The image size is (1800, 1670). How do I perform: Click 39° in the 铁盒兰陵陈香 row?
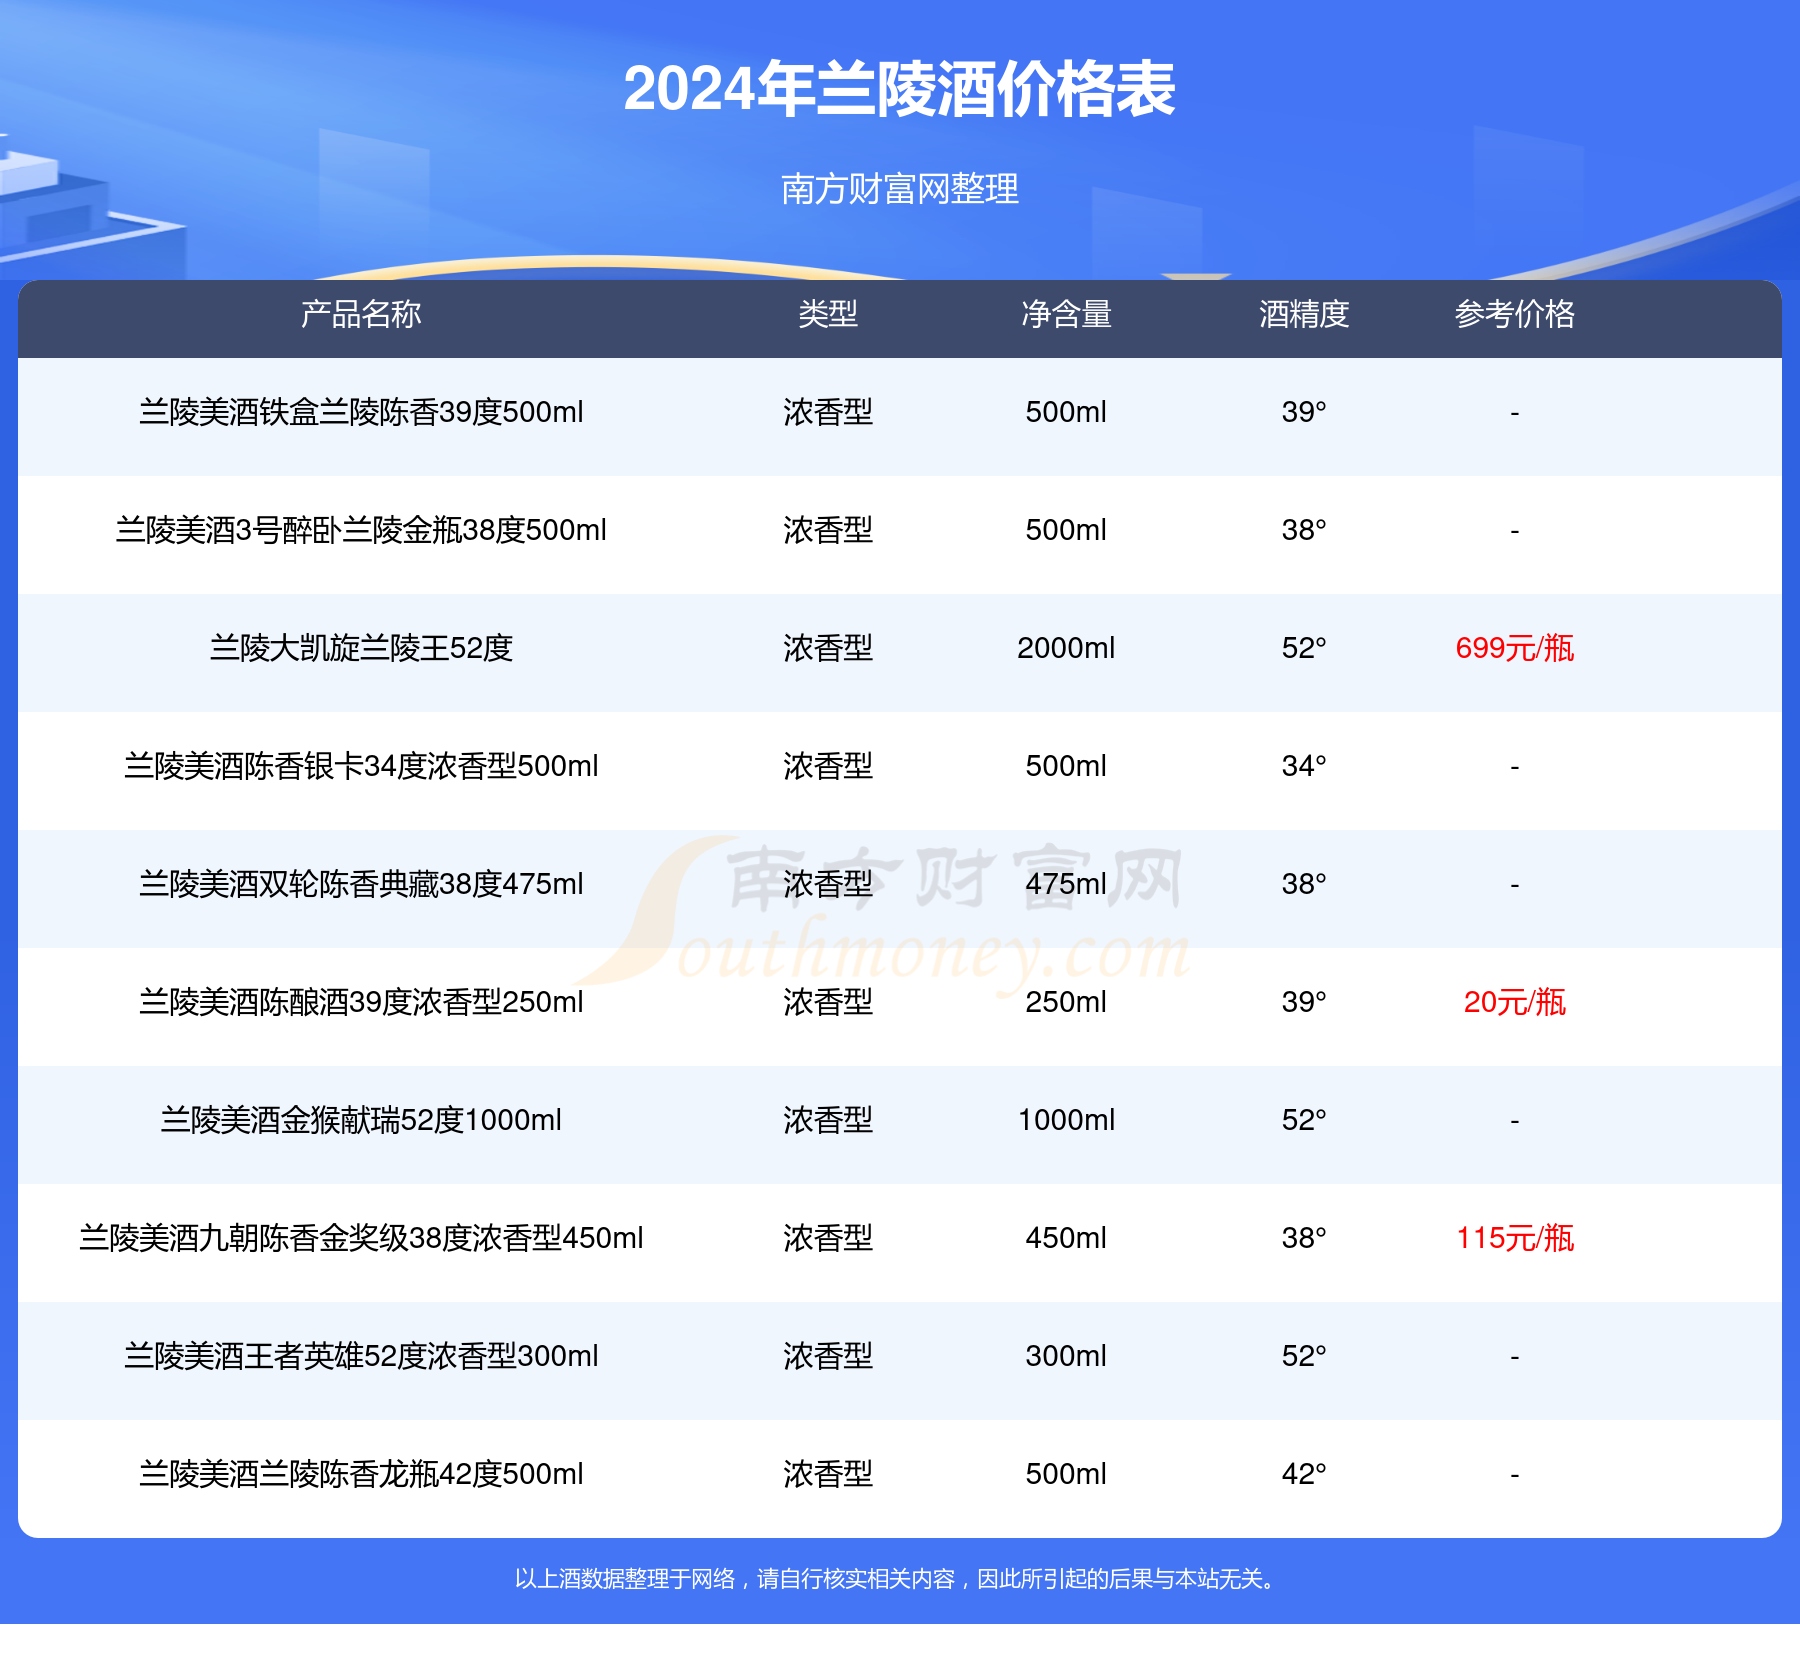[1304, 412]
